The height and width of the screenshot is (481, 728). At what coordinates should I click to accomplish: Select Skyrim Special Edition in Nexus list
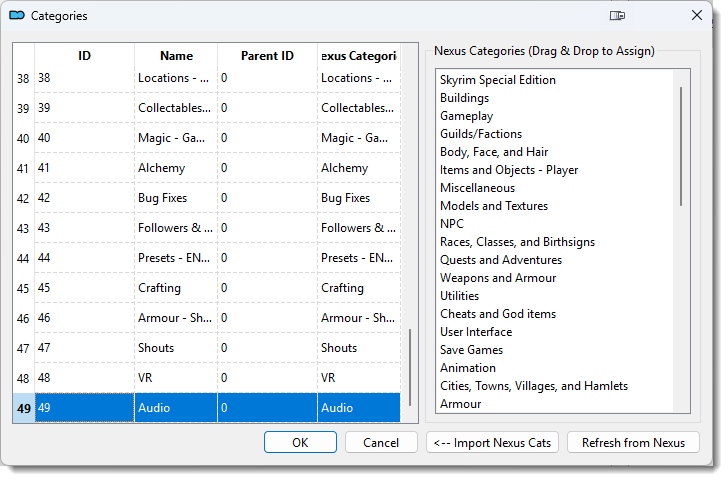coord(498,80)
